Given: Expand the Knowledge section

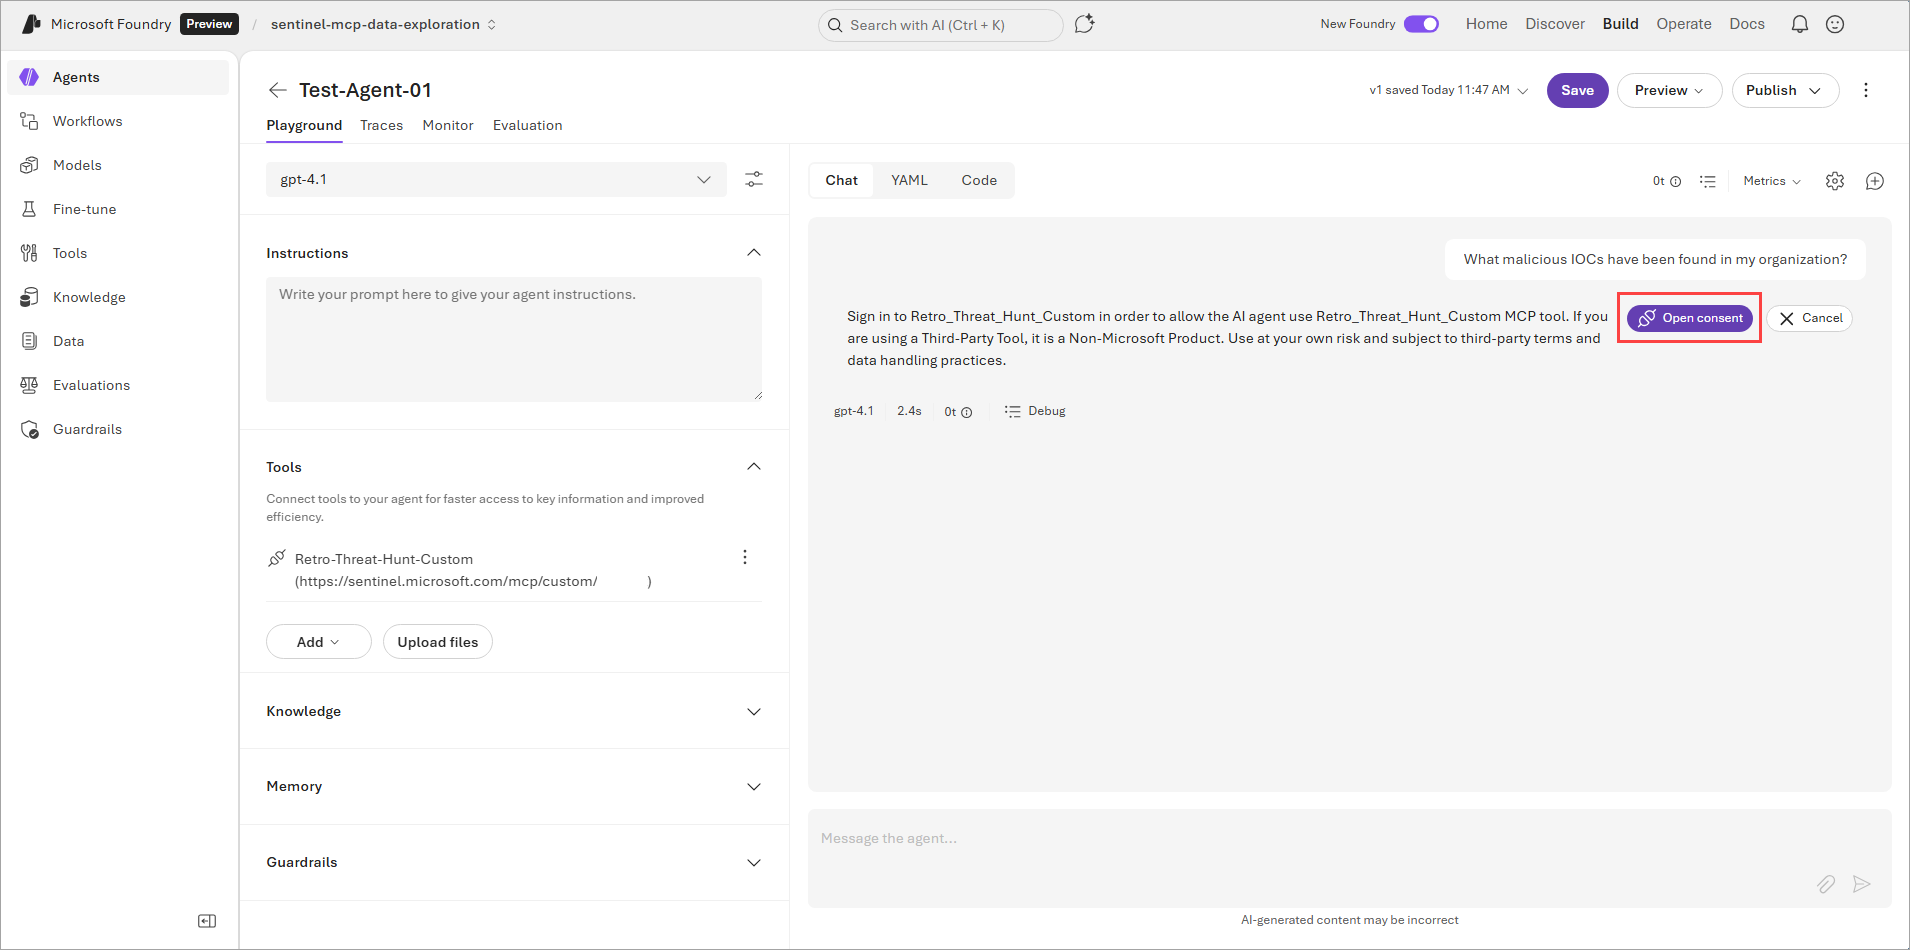Looking at the screenshot, I should pyautogui.click(x=754, y=711).
